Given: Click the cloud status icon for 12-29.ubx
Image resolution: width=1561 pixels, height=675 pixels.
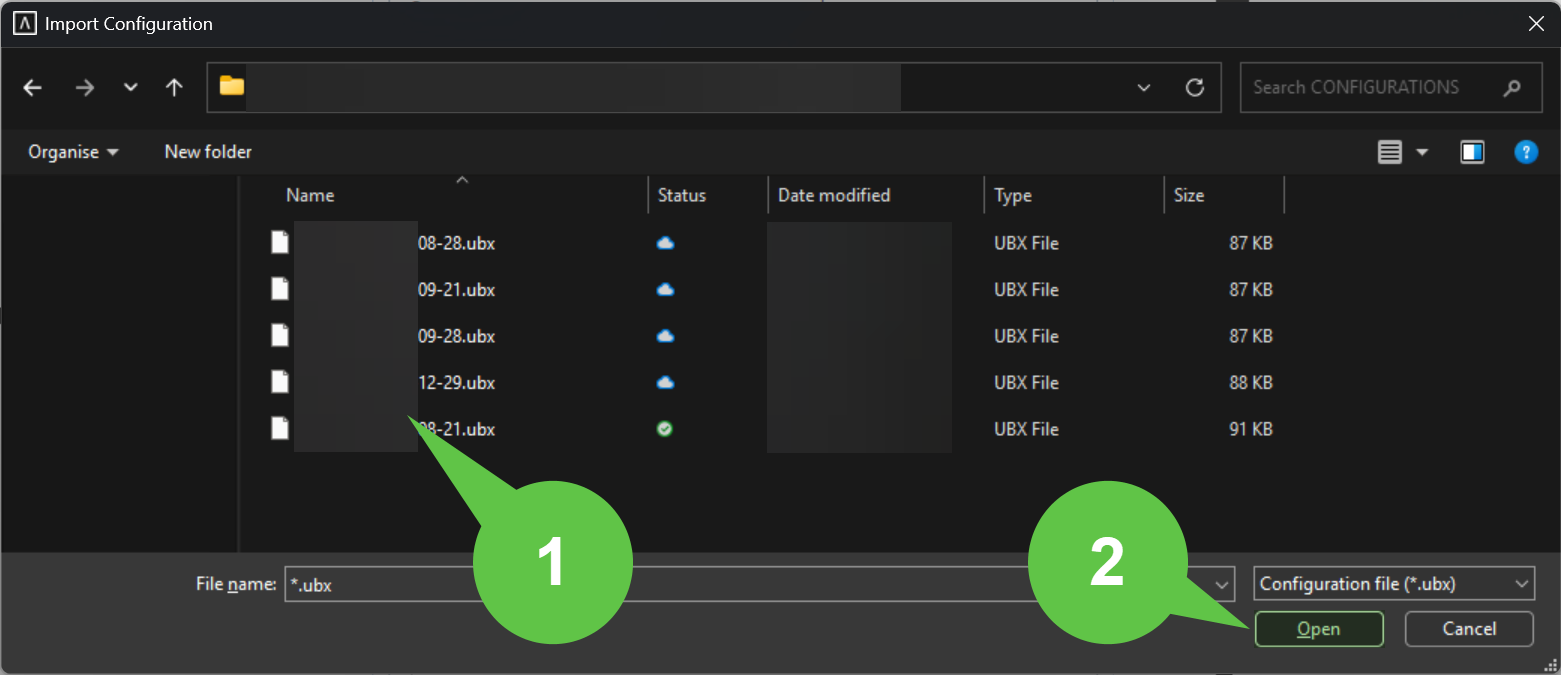Looking at the screenshot, I should 665,382.
